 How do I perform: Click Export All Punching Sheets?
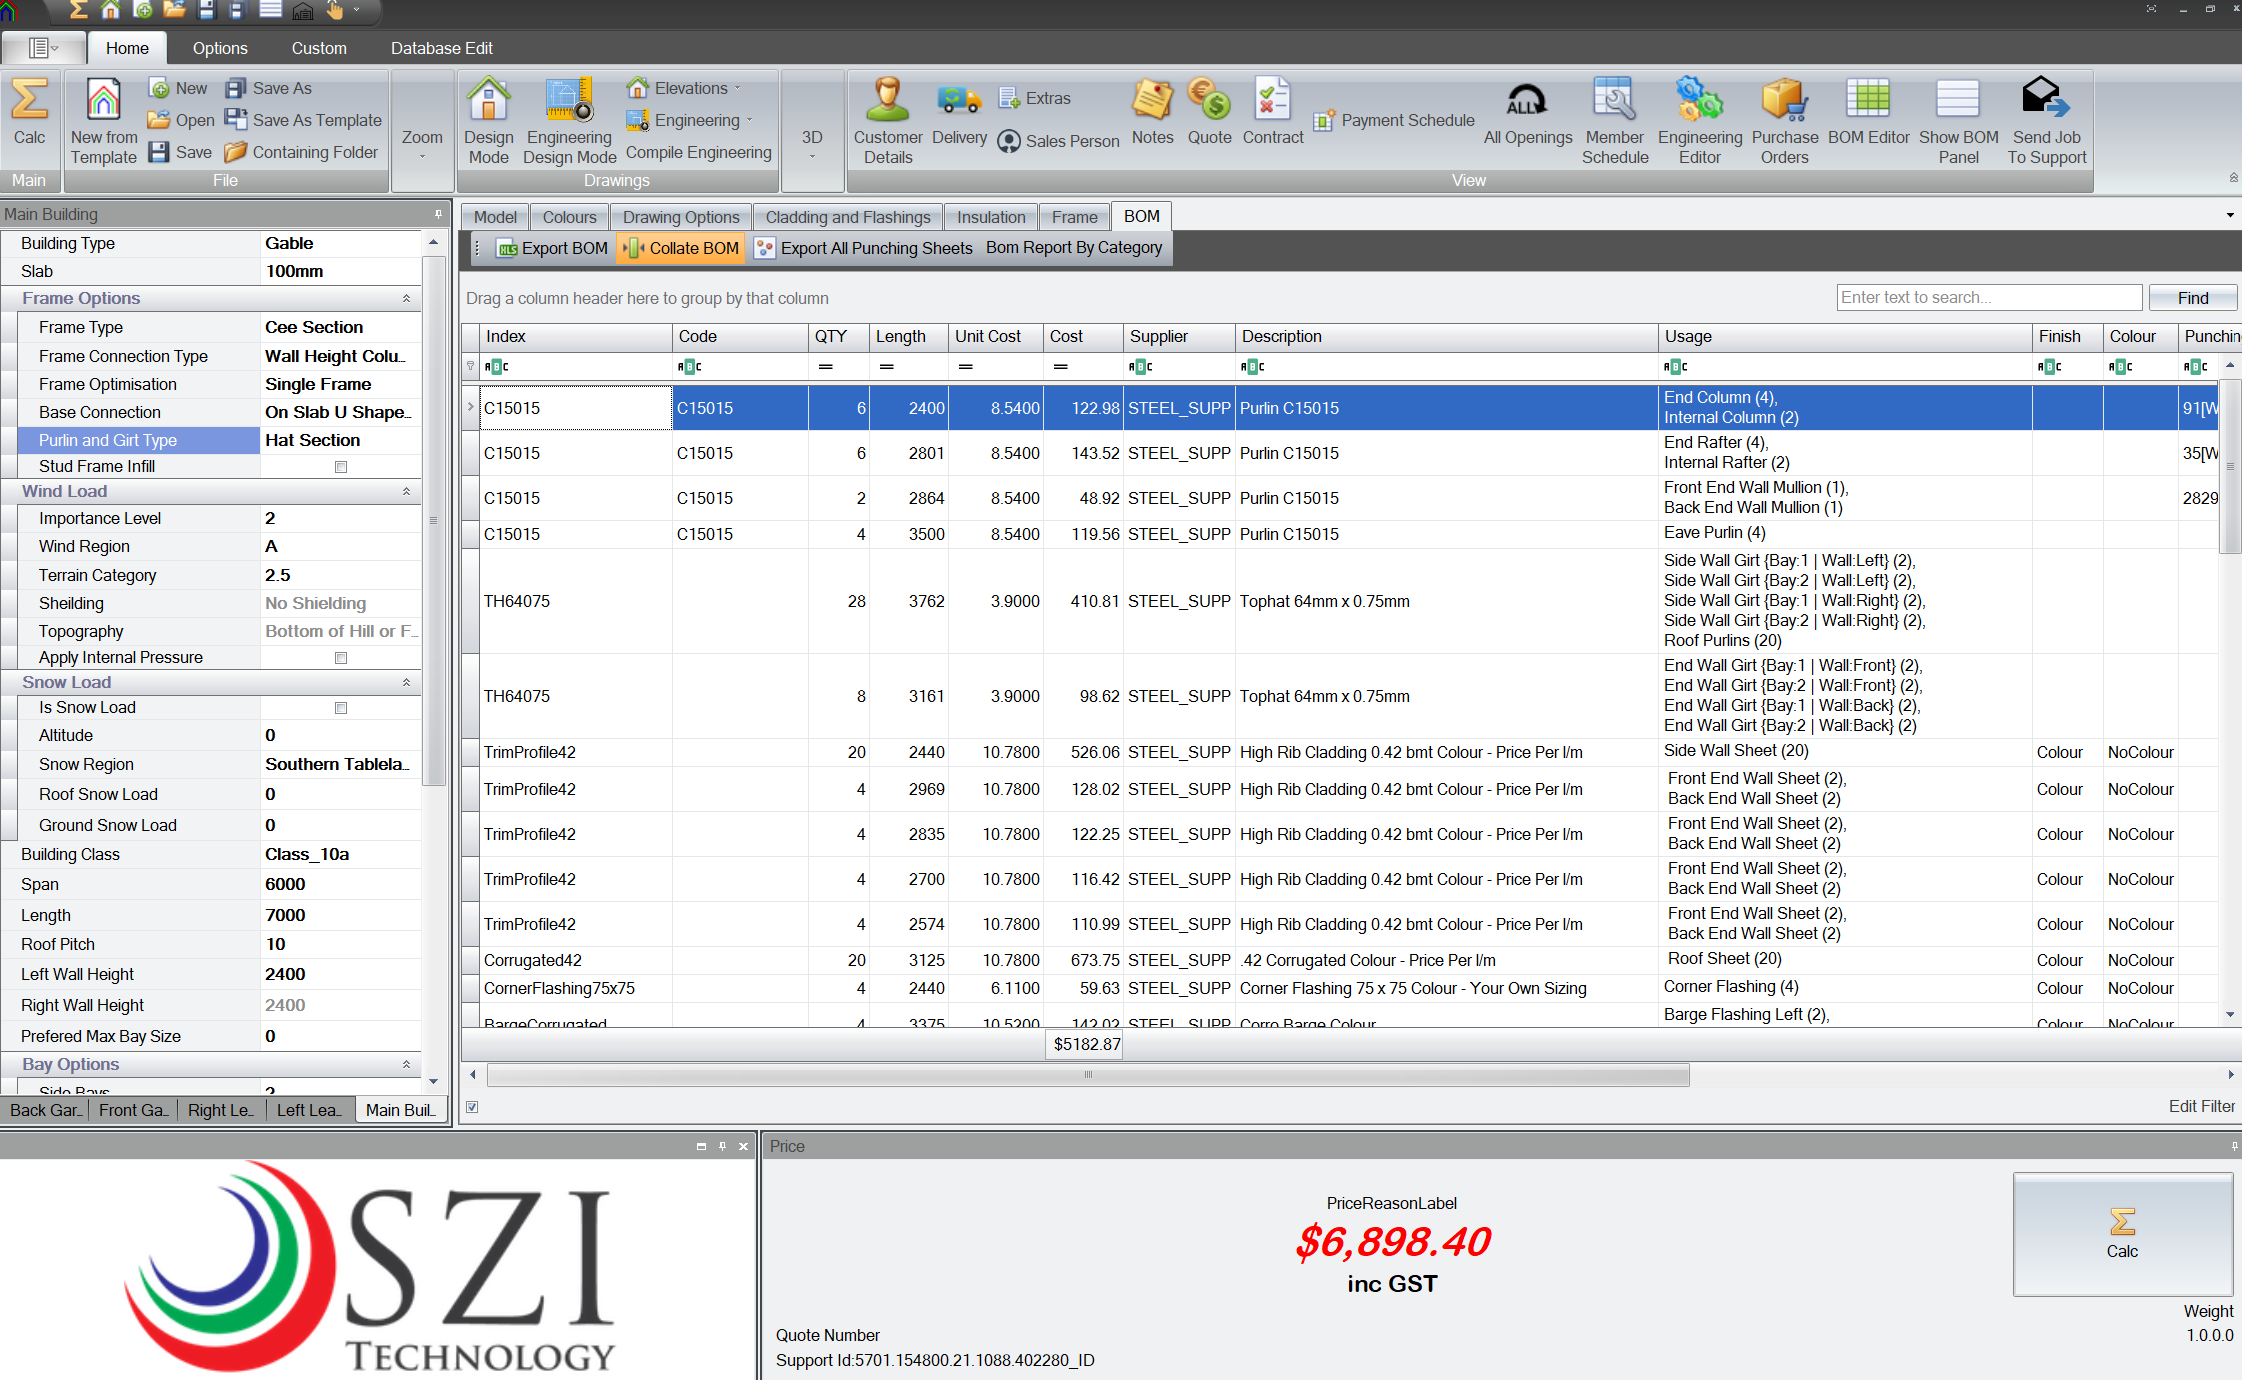tap(864, 248)
